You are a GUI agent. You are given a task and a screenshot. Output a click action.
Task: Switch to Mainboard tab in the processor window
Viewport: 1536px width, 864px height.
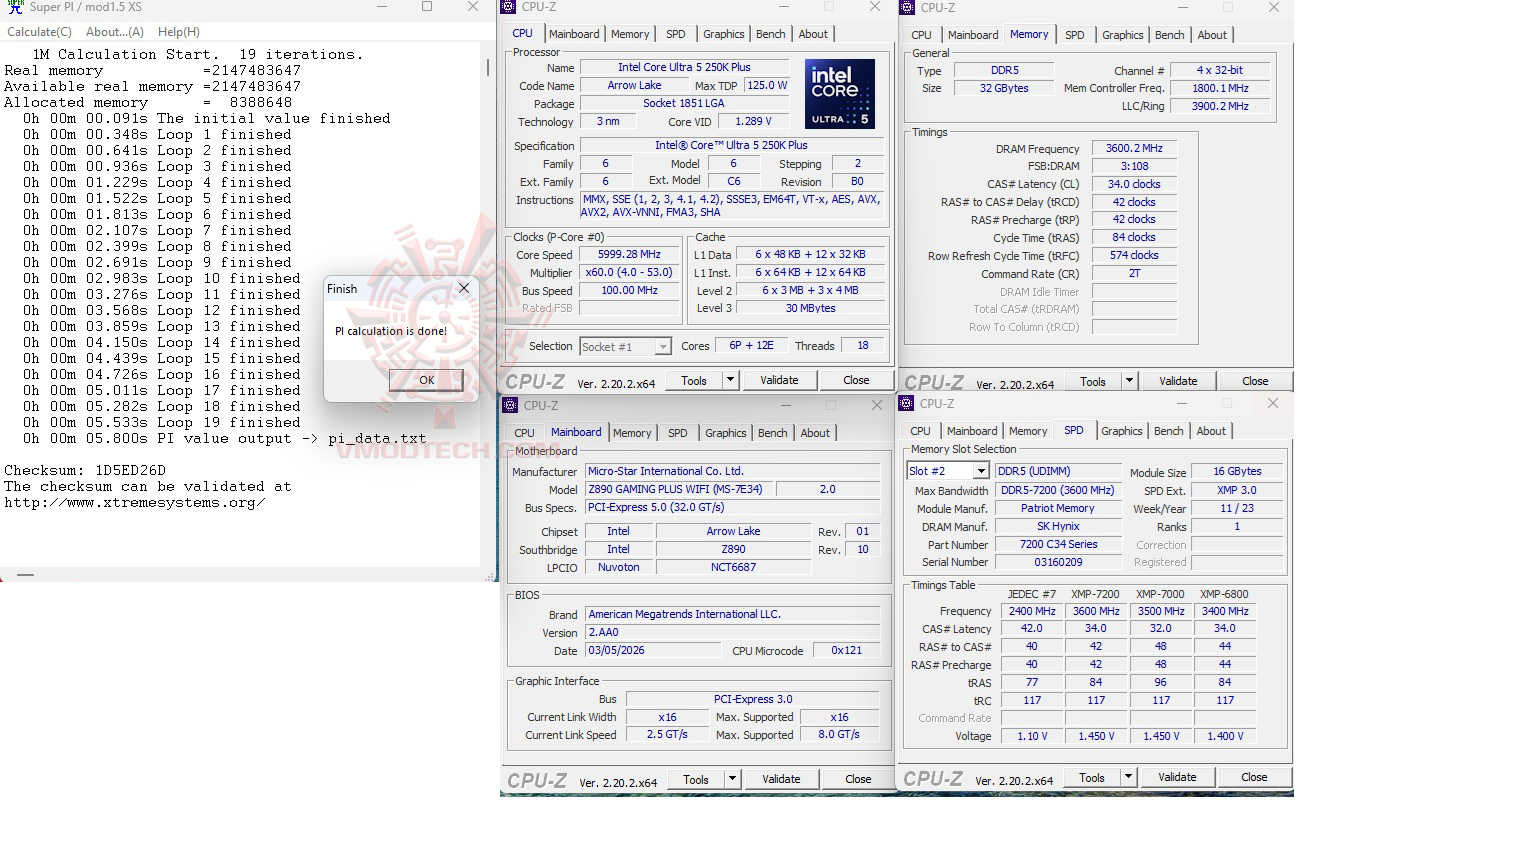pyautogui.click(x=574, y=34)
